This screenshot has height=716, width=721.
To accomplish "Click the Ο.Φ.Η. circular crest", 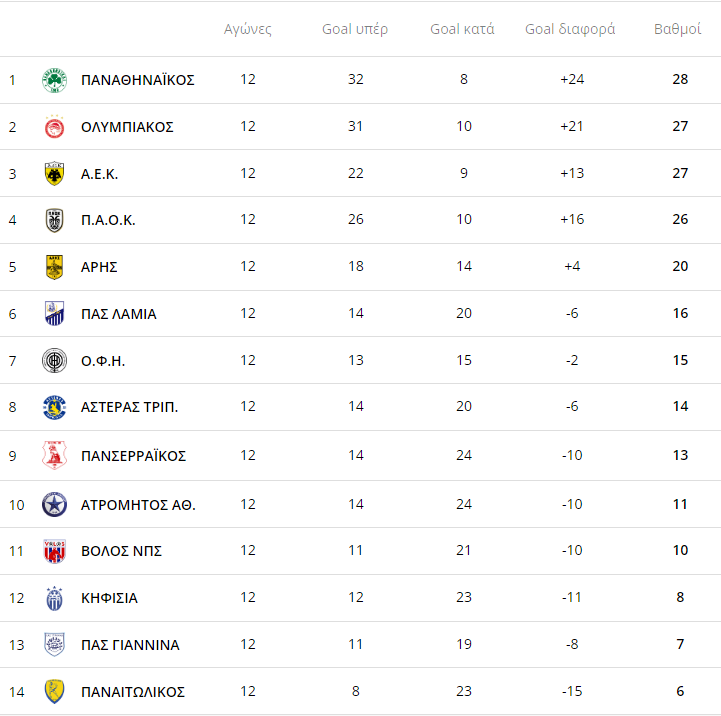I will [54, 361].
